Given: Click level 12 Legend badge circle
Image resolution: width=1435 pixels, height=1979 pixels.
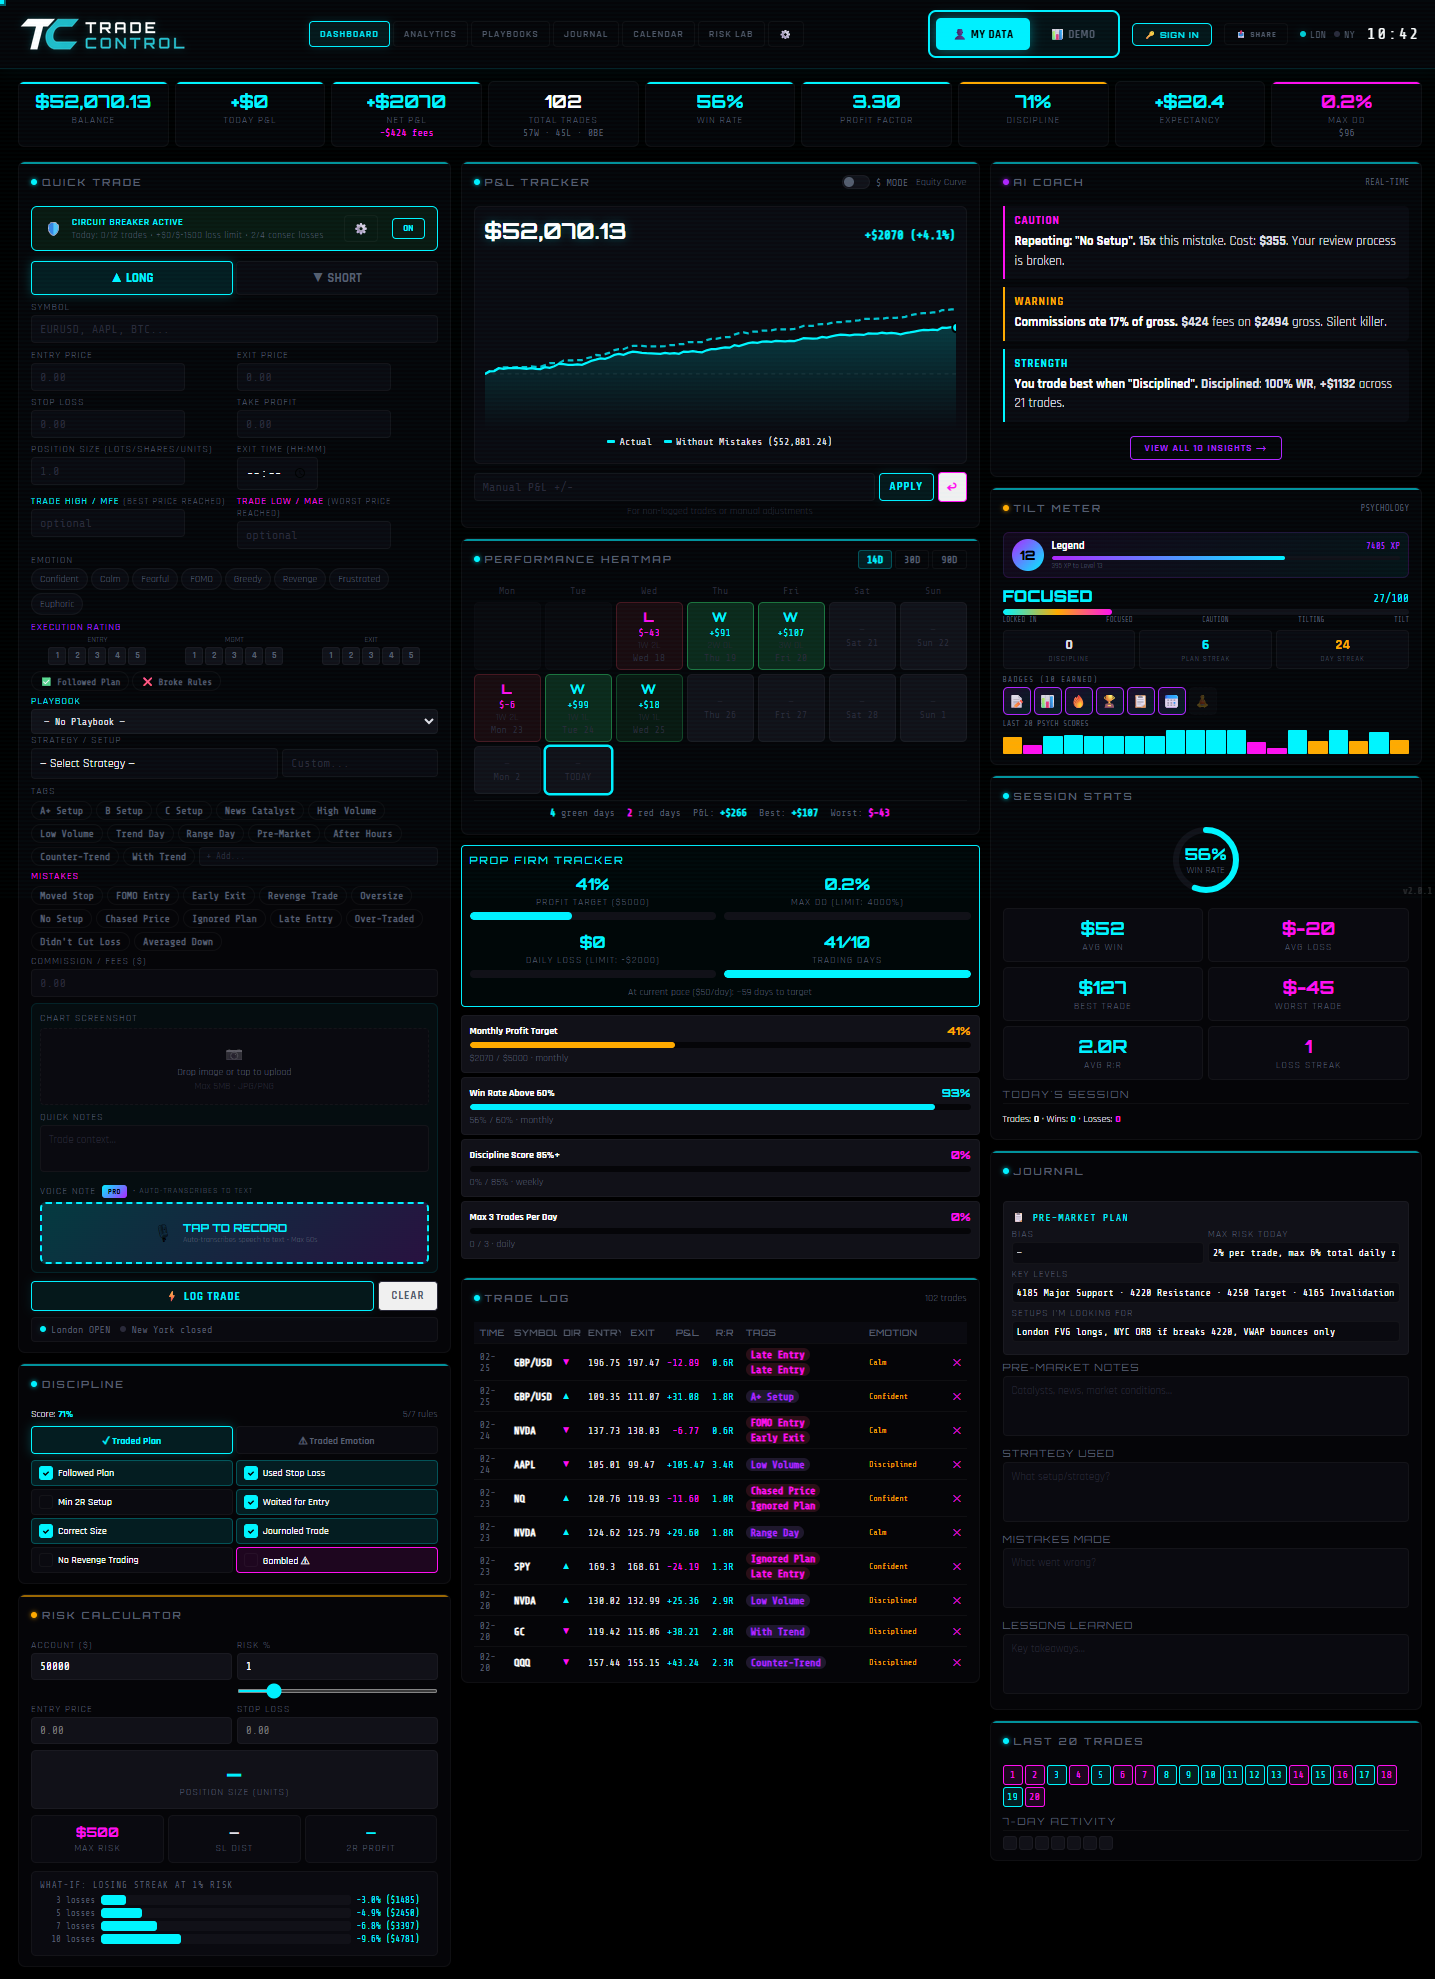Looking at the screenshot, I should point(1027,555).
